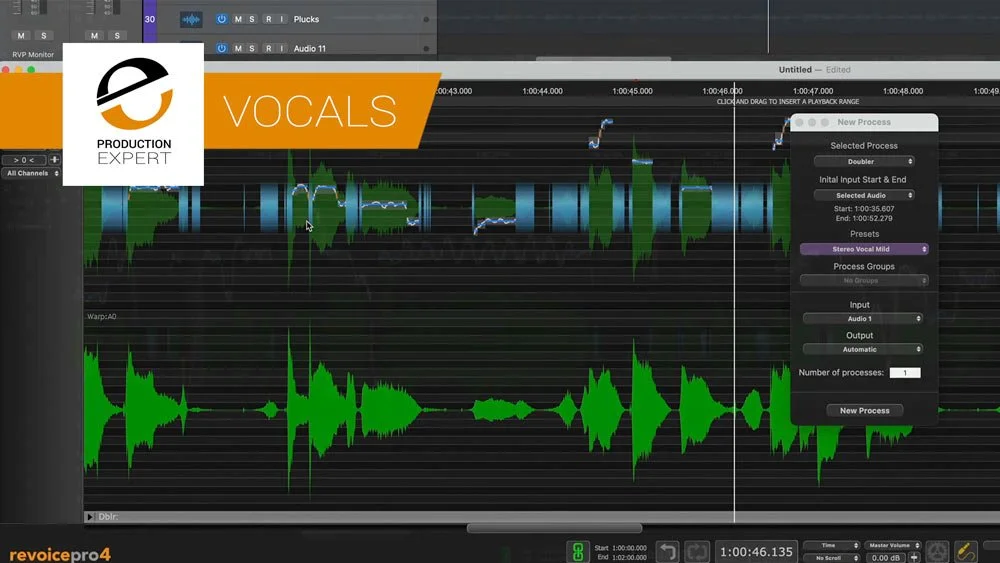Click the 1:00:47.000 ruler mark
This screenshot has height=563, width=1000.
coord(812,91)
